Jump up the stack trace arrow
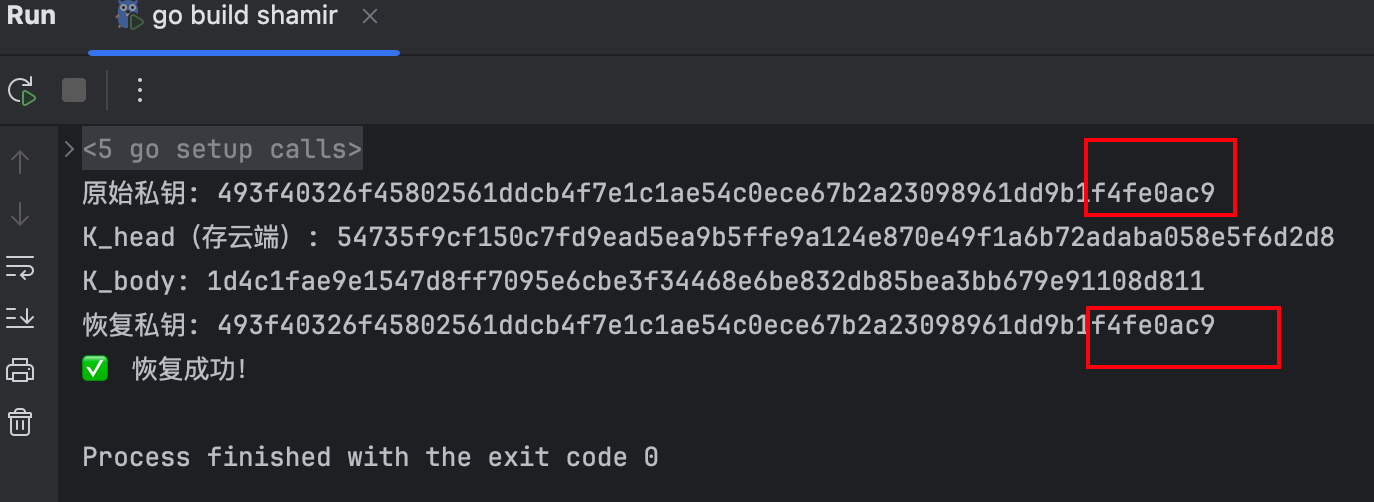 (21, 161)
